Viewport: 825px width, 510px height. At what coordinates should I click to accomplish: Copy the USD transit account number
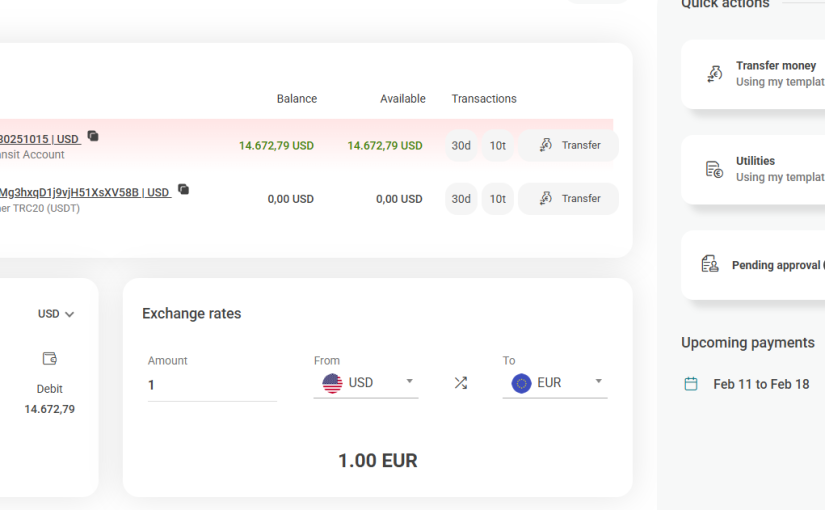93,136
